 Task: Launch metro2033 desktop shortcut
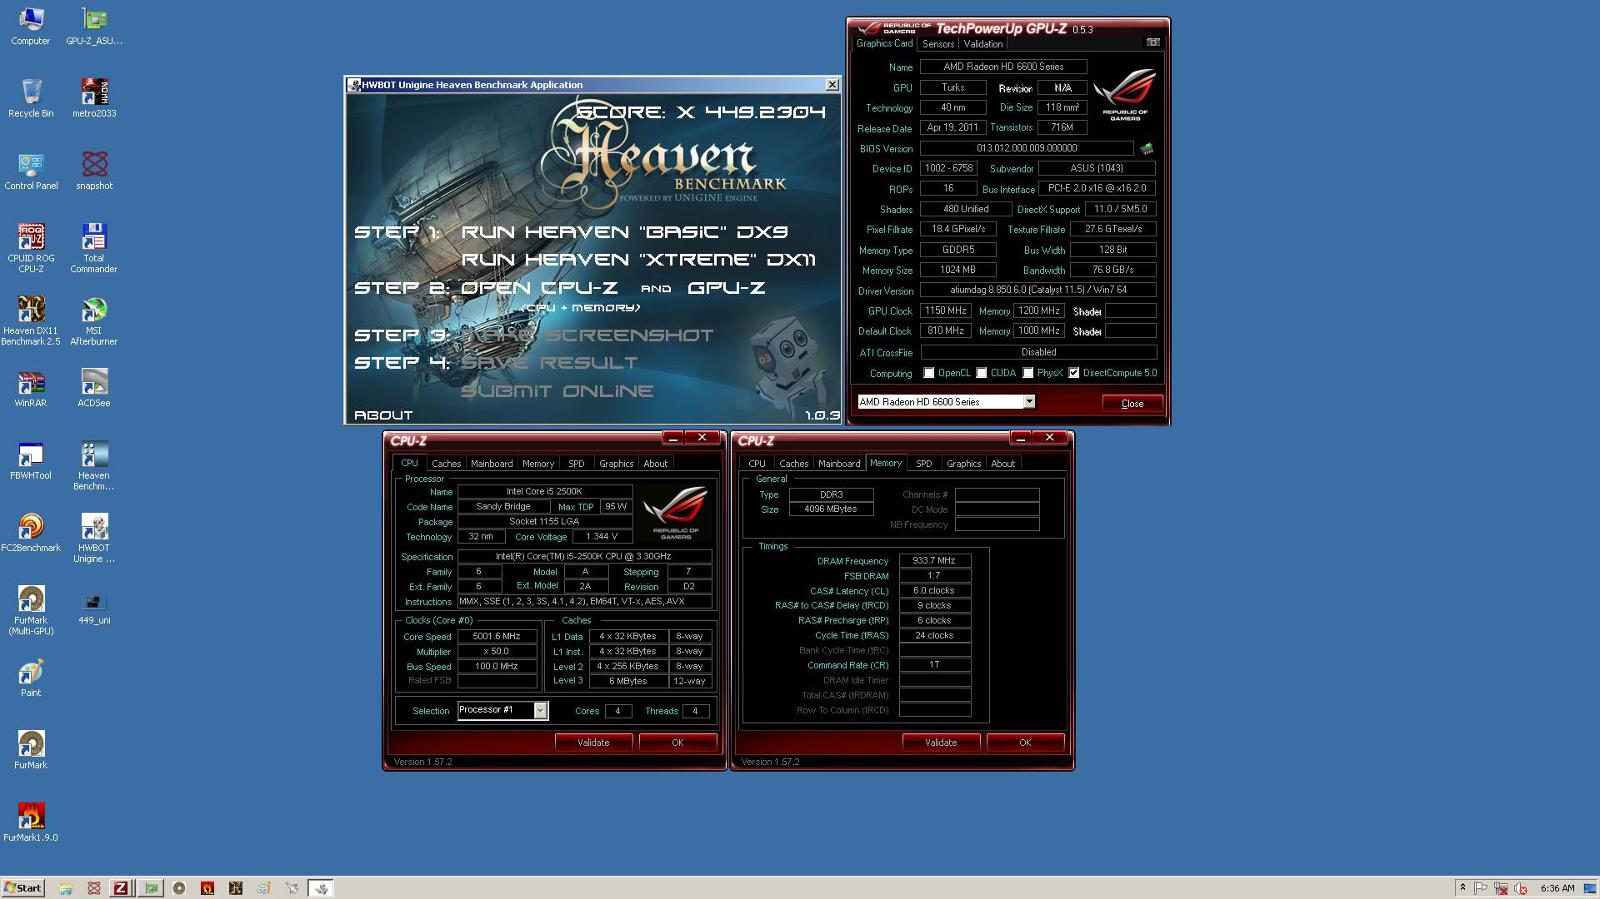94,98
